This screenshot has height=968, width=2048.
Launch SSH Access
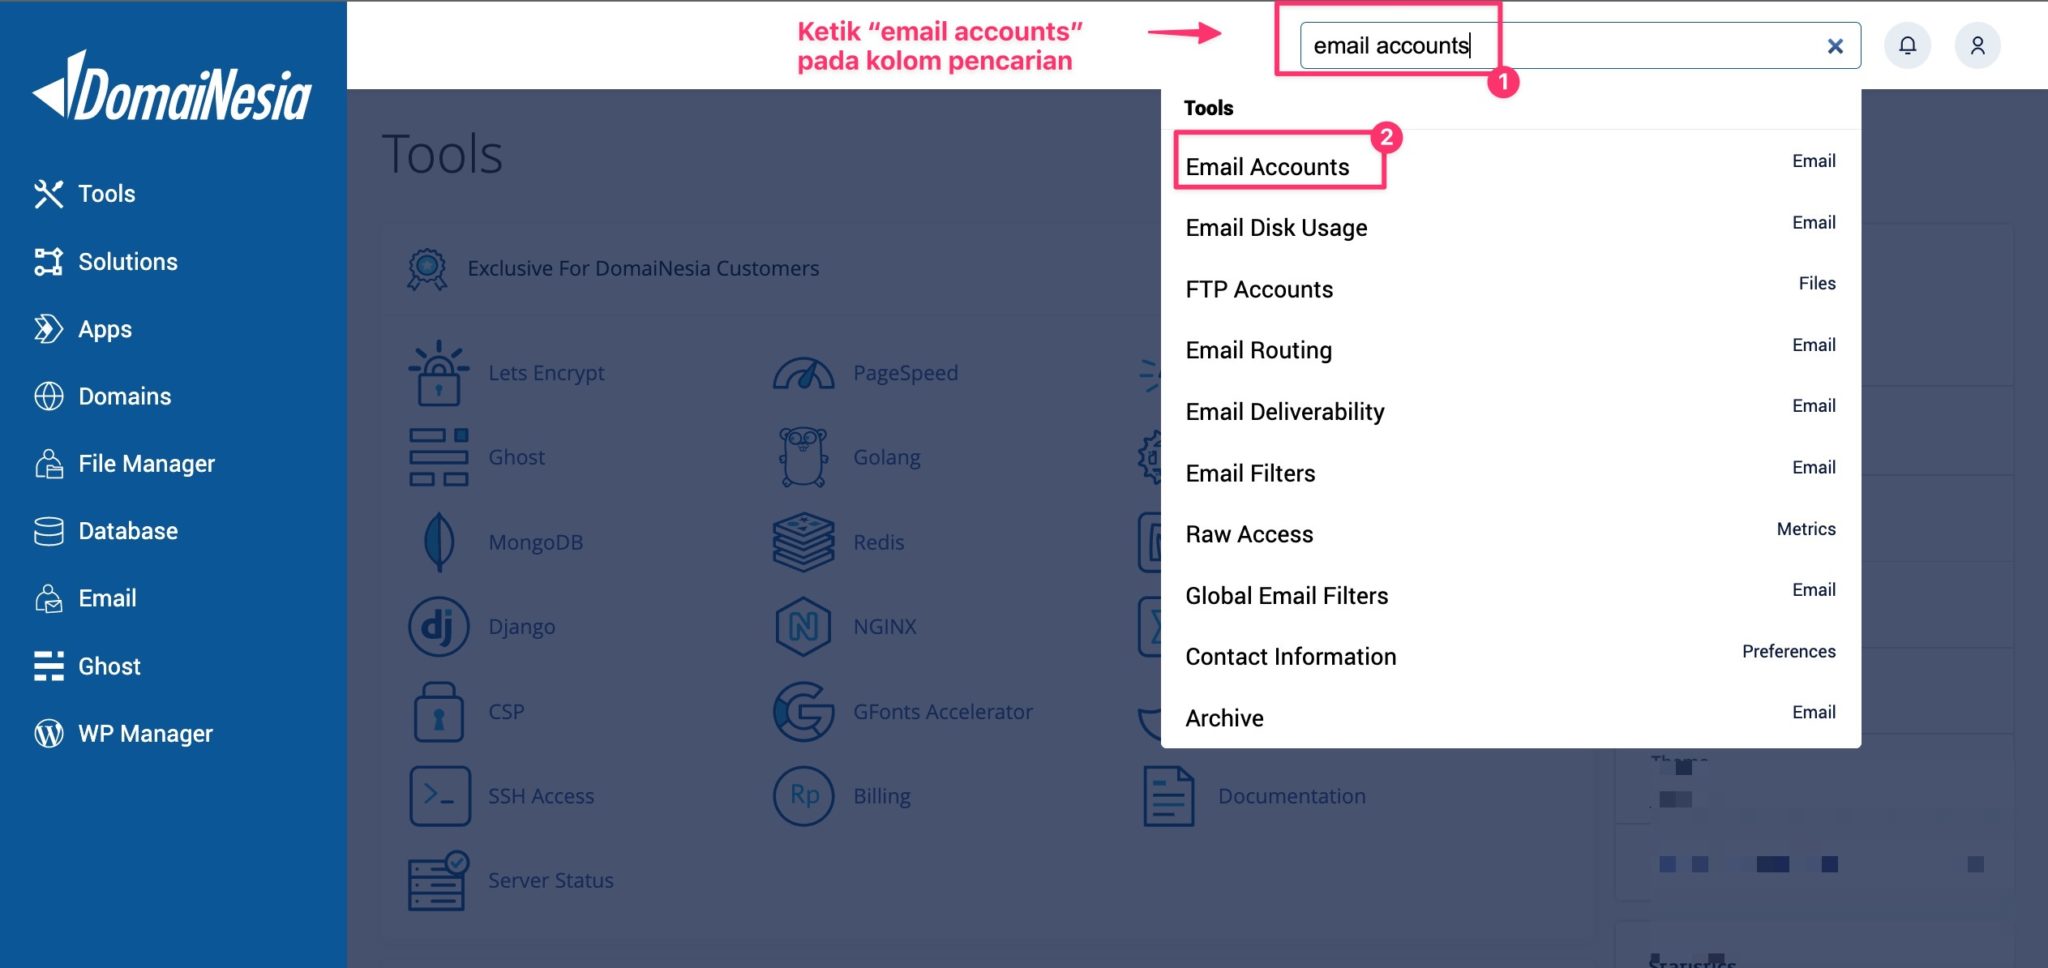[x=541, y=795]
